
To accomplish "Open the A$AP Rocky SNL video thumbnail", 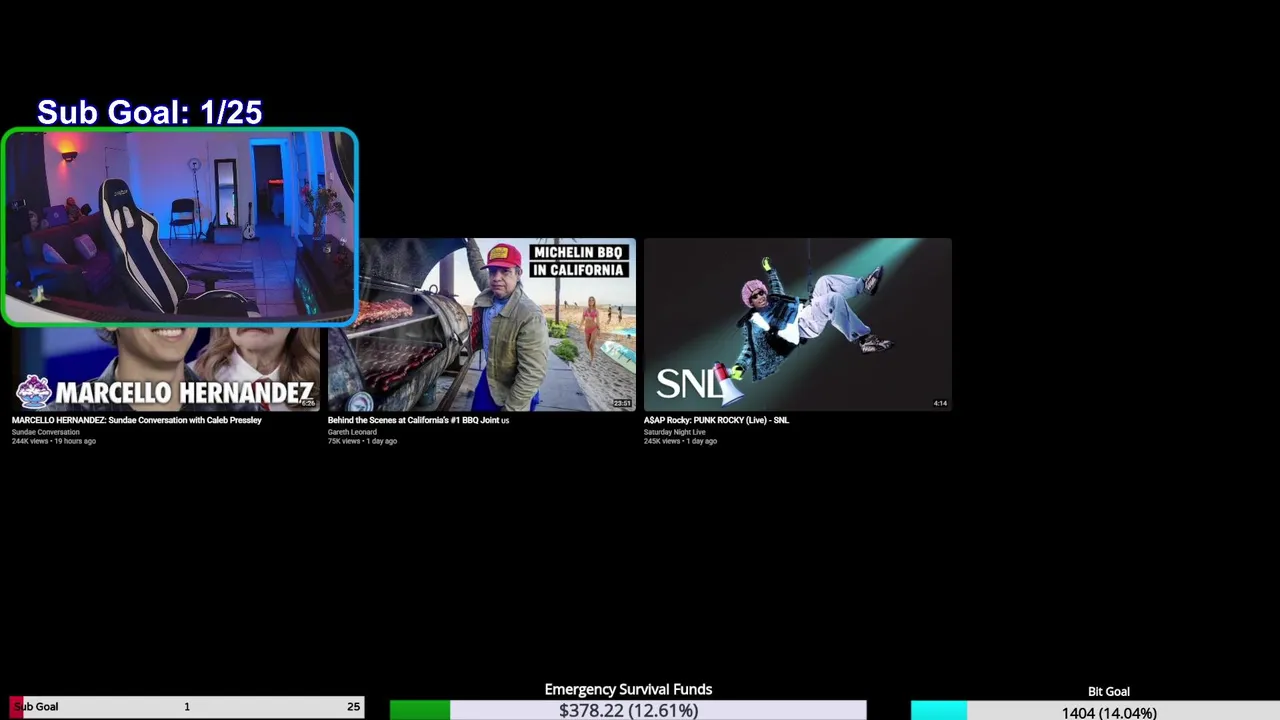I will pyautogui.click(x=798, y=324).
